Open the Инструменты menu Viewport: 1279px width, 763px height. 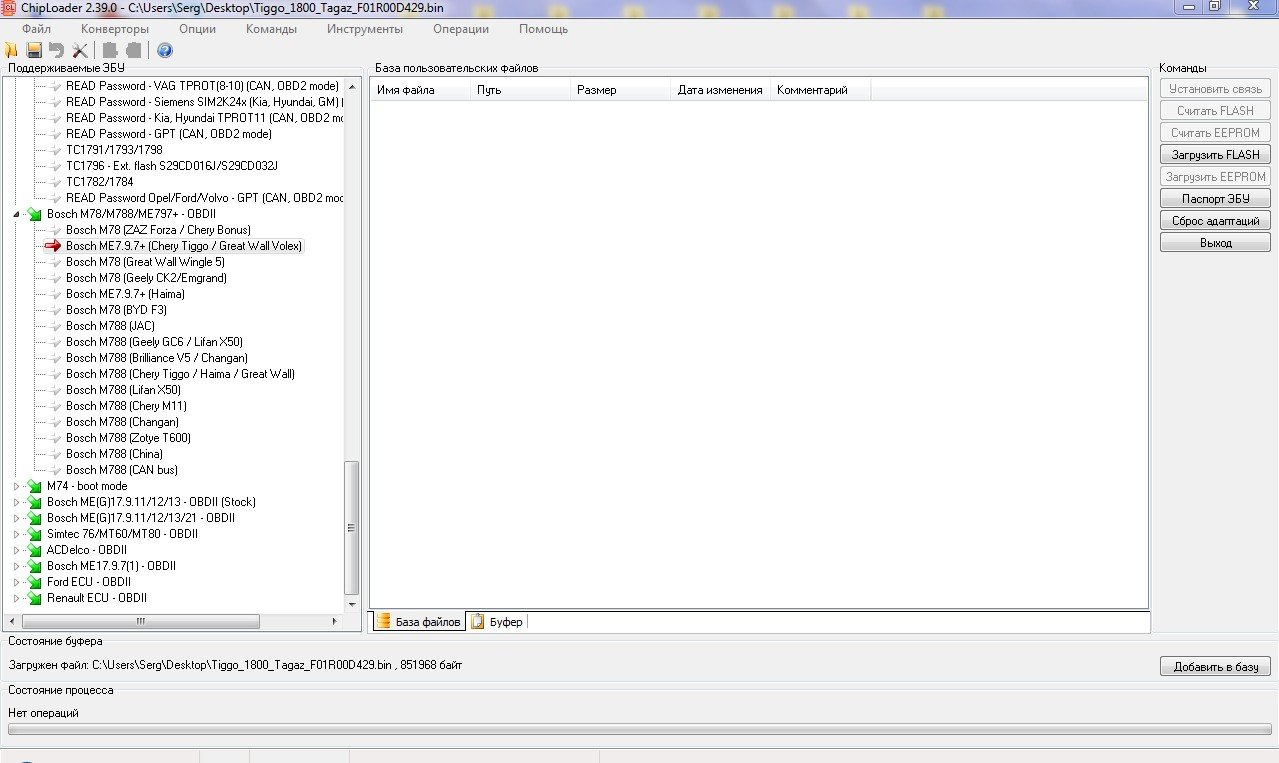coord(364,29)
